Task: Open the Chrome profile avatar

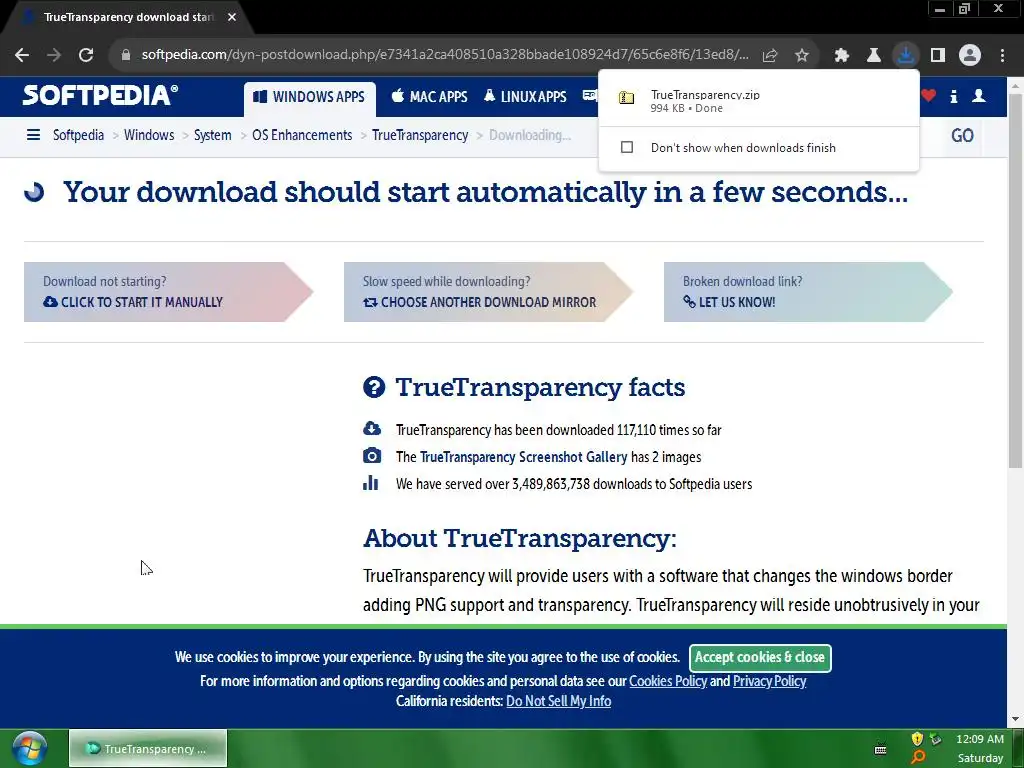Action: click(x=970, y=55)
